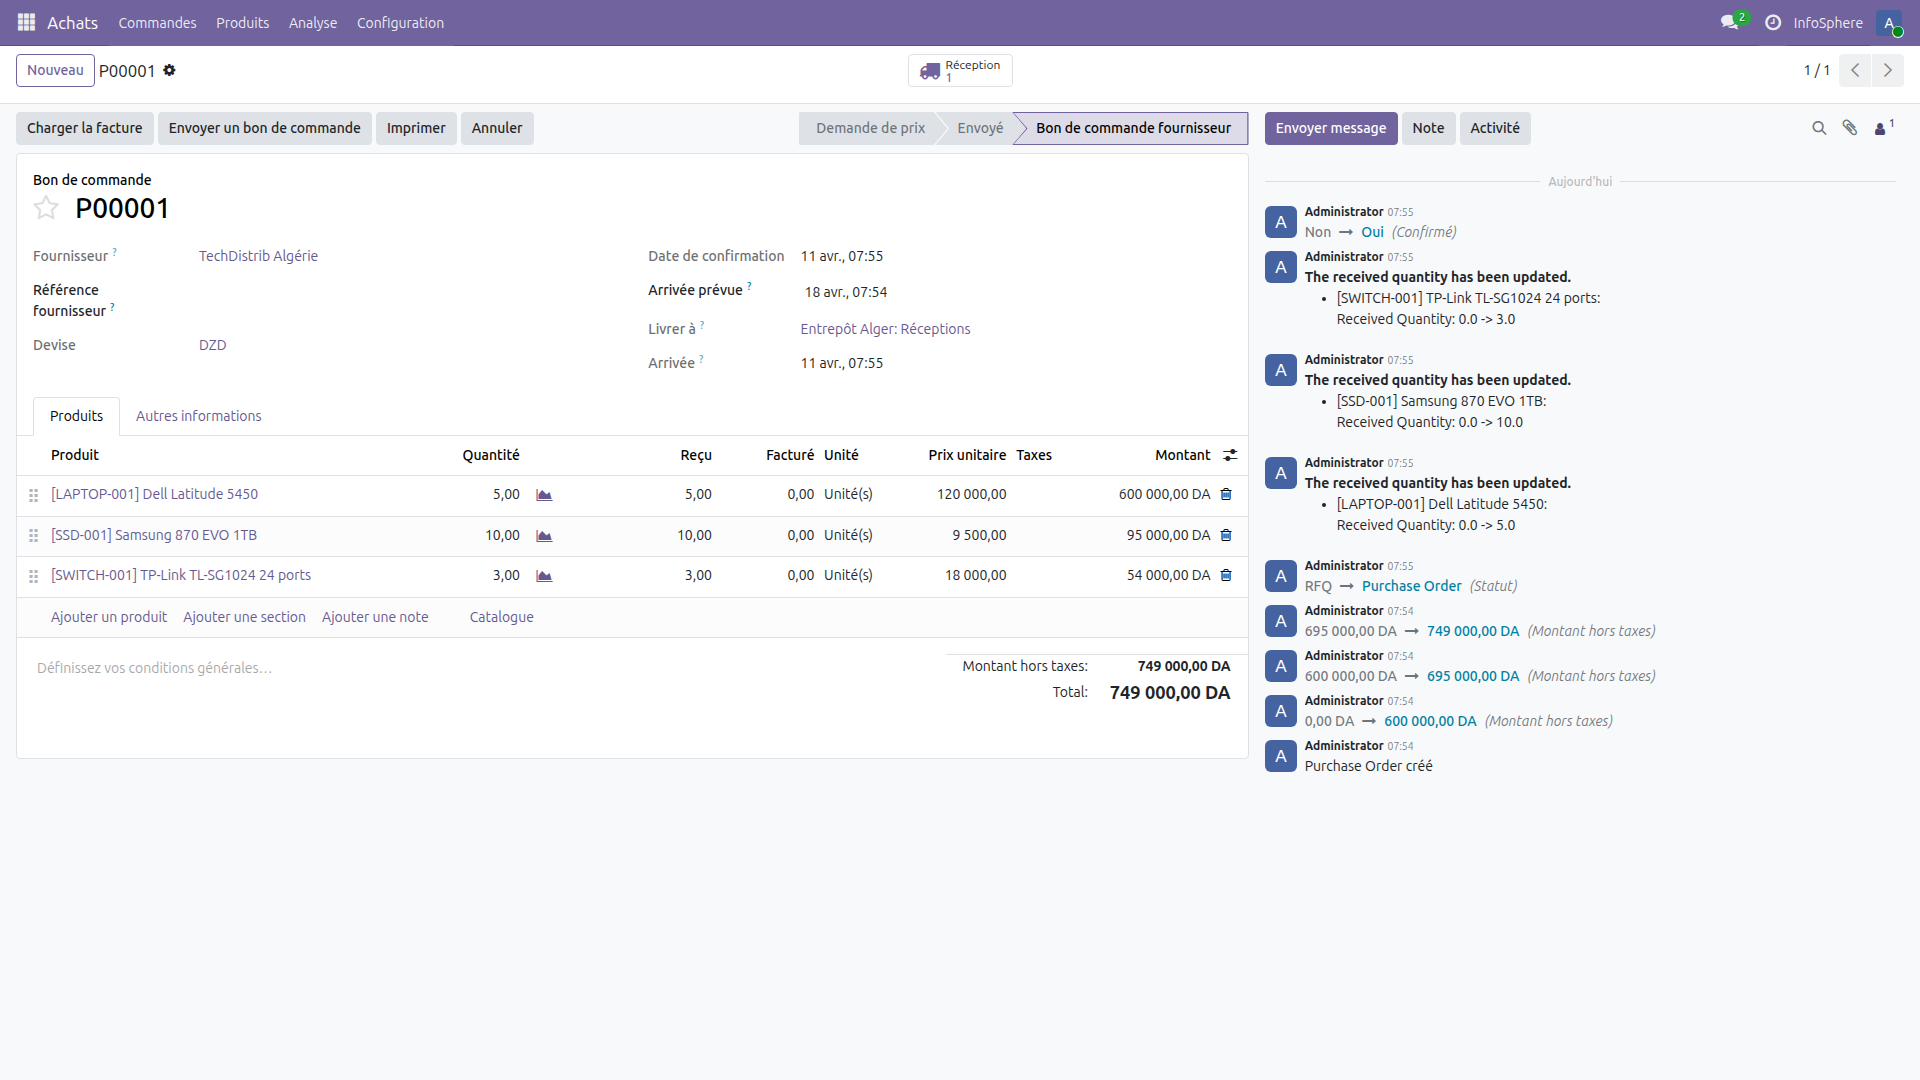Open followers list icon in chatter
Viewport: 1920px width, 1080px height.
click(1882, 128)
